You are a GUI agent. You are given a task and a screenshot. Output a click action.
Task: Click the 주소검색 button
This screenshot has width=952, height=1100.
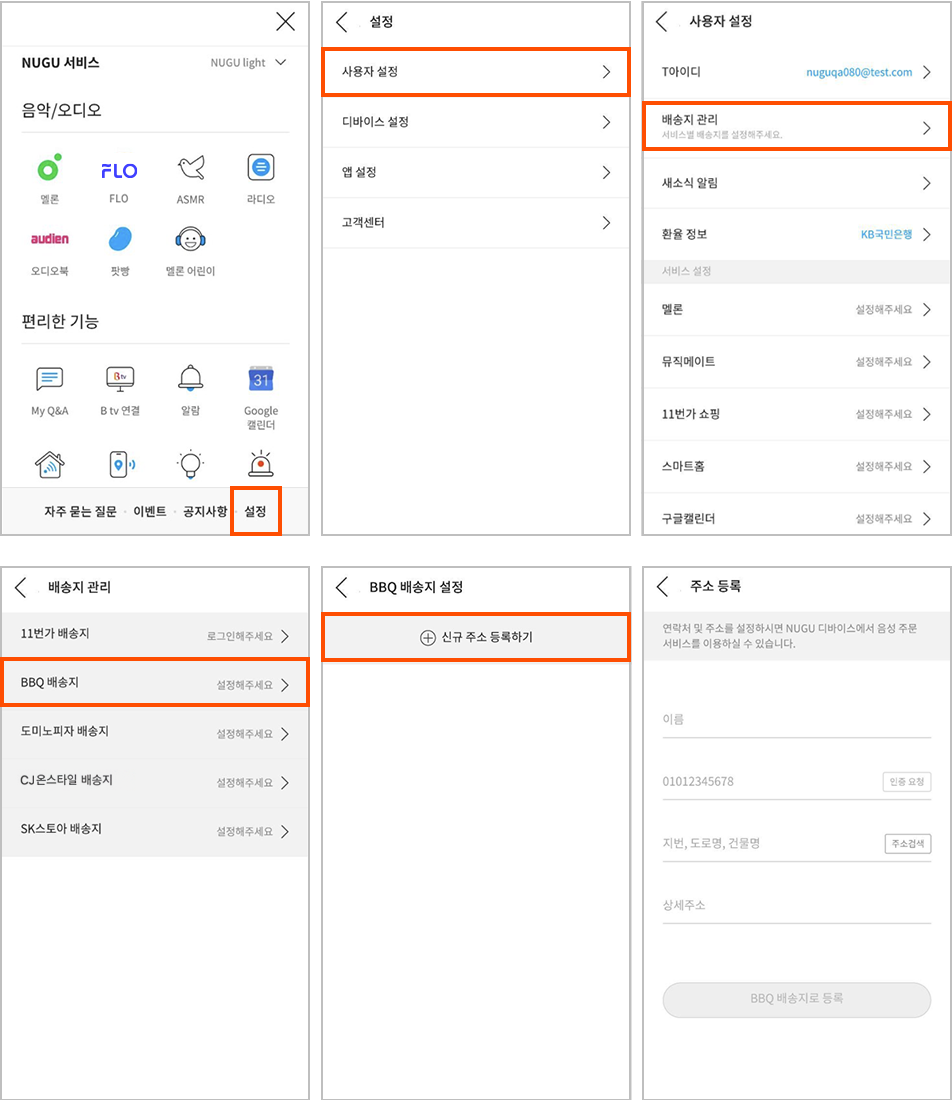907,843
